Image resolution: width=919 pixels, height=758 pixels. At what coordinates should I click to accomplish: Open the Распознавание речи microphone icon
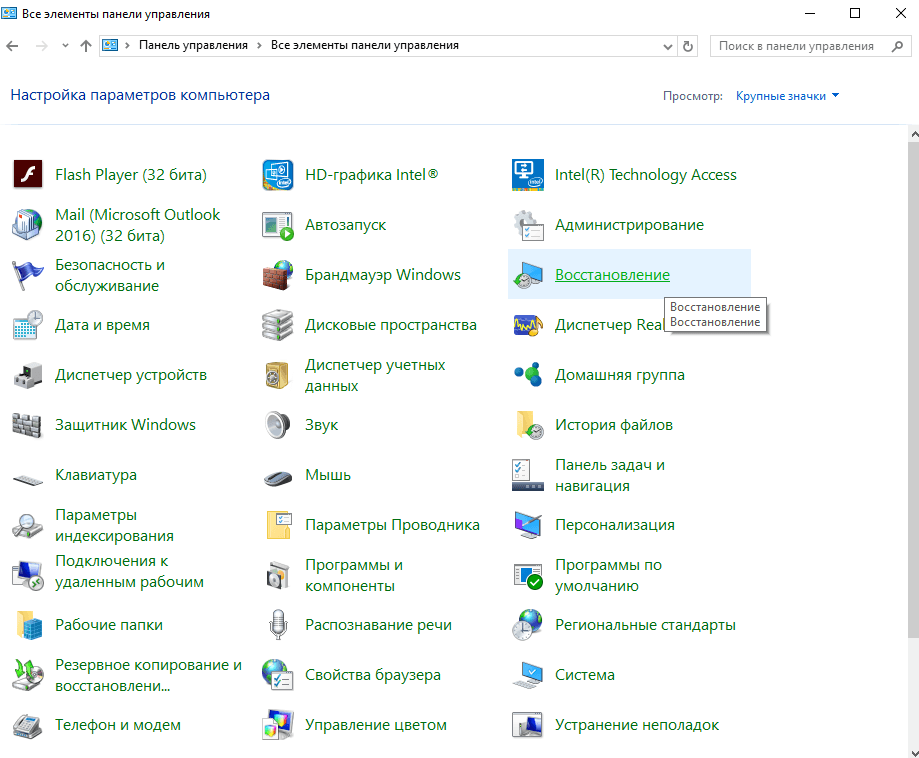[x=277, y=625]
